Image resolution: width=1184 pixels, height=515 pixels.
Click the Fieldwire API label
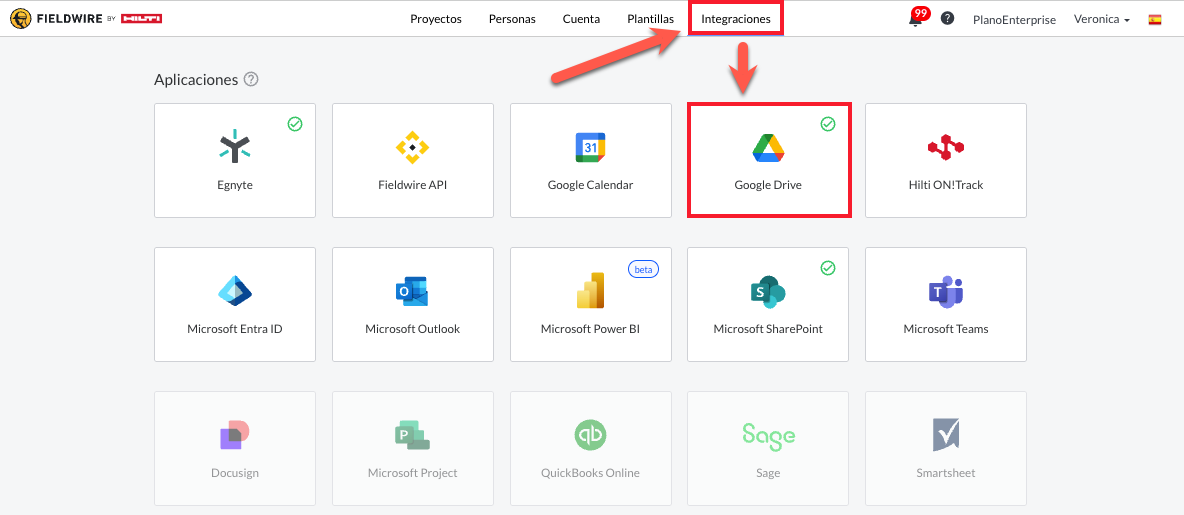pyautogui.click(x=412, y=184)
